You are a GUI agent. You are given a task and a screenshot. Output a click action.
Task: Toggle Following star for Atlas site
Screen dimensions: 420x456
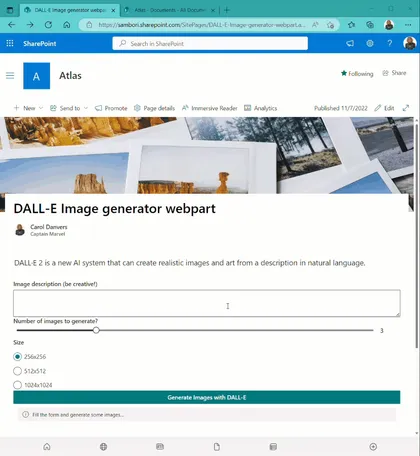pos(357,73)
